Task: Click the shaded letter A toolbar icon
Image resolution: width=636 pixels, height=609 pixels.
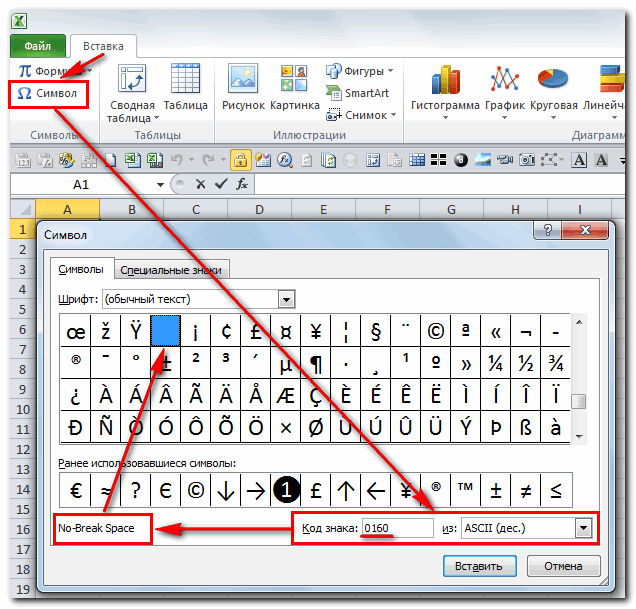Action: [601, 160]
